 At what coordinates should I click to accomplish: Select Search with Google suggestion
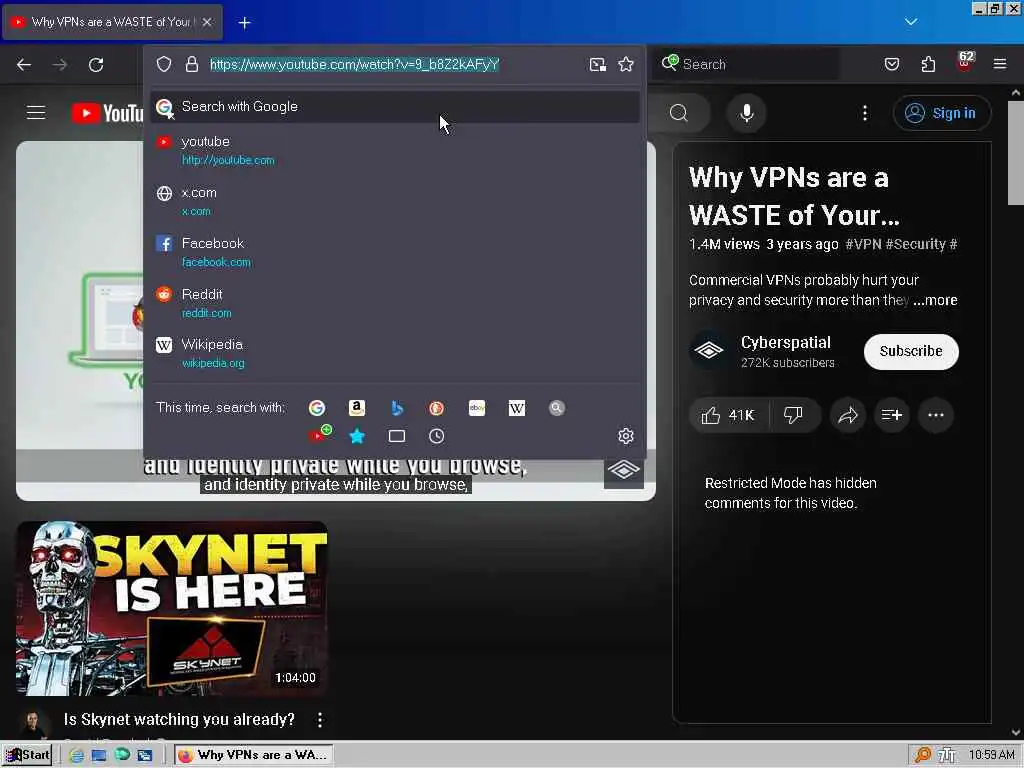tap(394, 106)
